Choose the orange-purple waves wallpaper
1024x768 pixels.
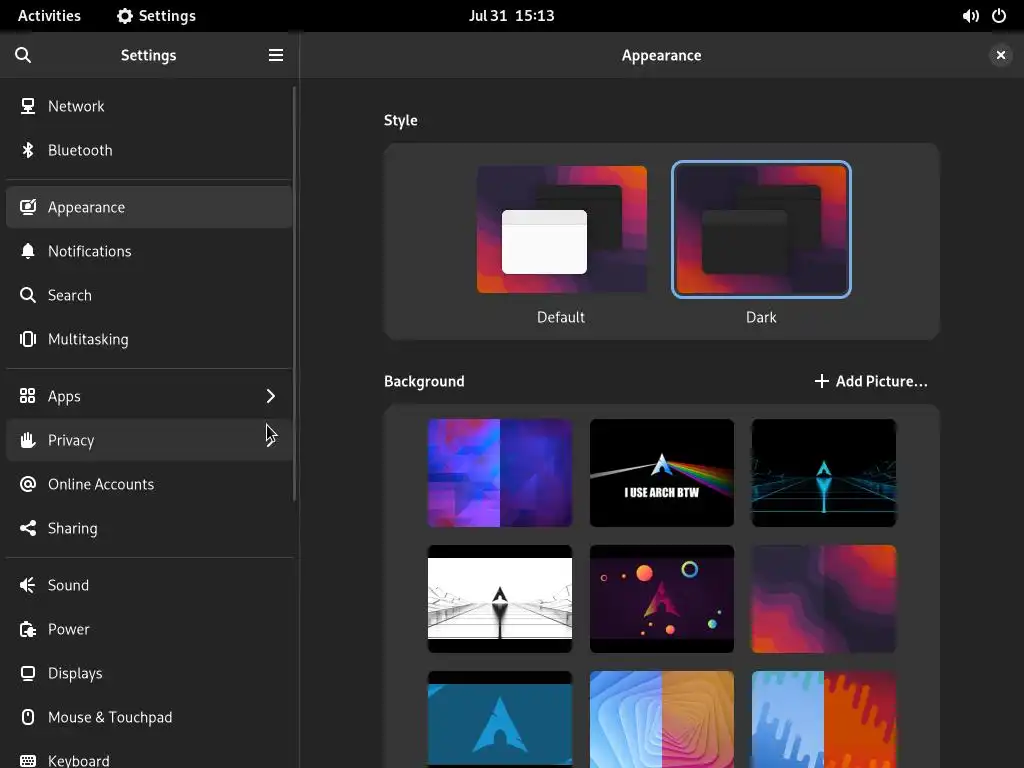pos(824,599)
